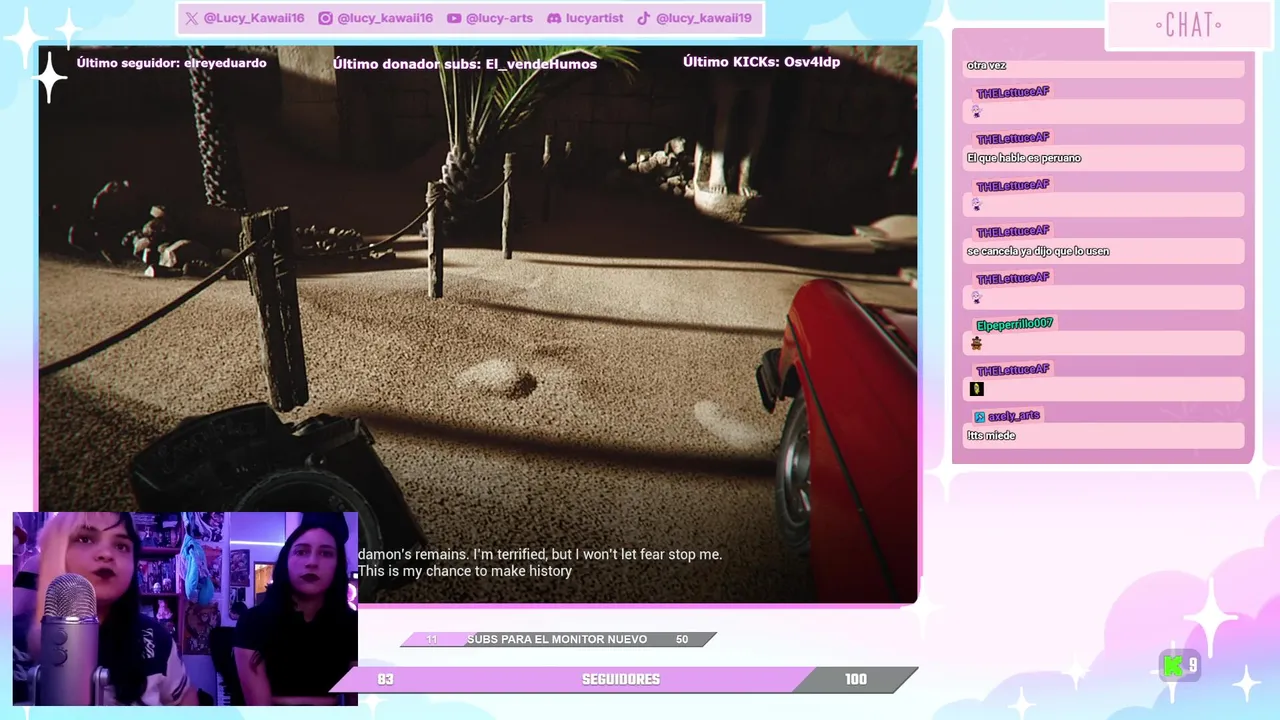The image size is (1280, 720).
Task: Click the 'Último seguidor: elreyeduardo' label
Action: click(172, 63)
